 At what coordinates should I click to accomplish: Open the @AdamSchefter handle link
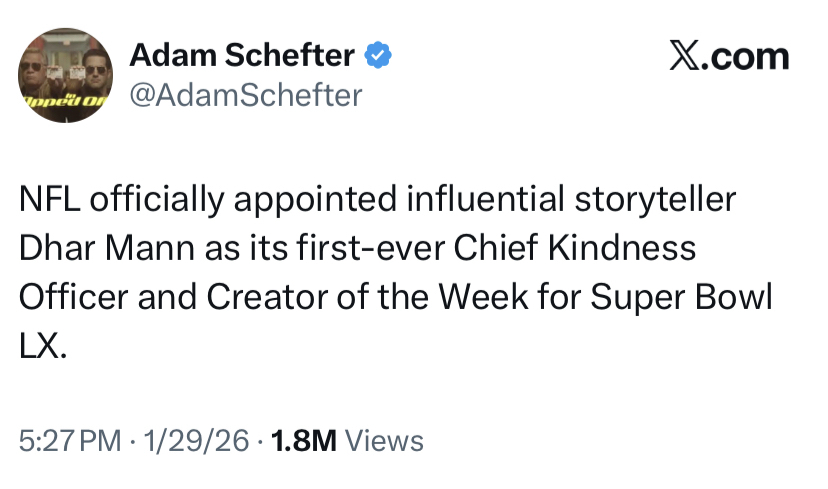246,95
